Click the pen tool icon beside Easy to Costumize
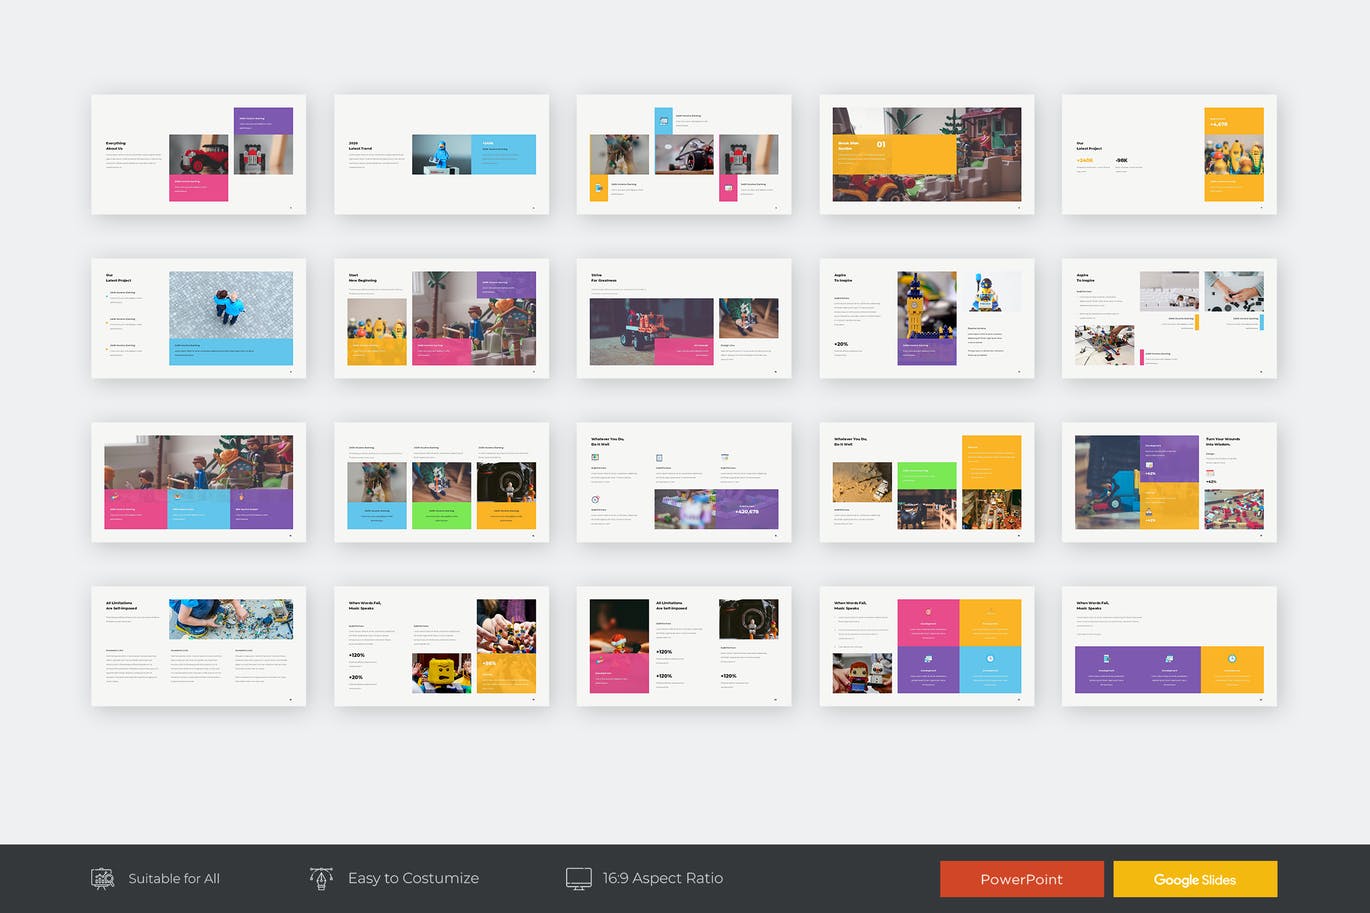1370x913 pixels. tap(321, 878)
